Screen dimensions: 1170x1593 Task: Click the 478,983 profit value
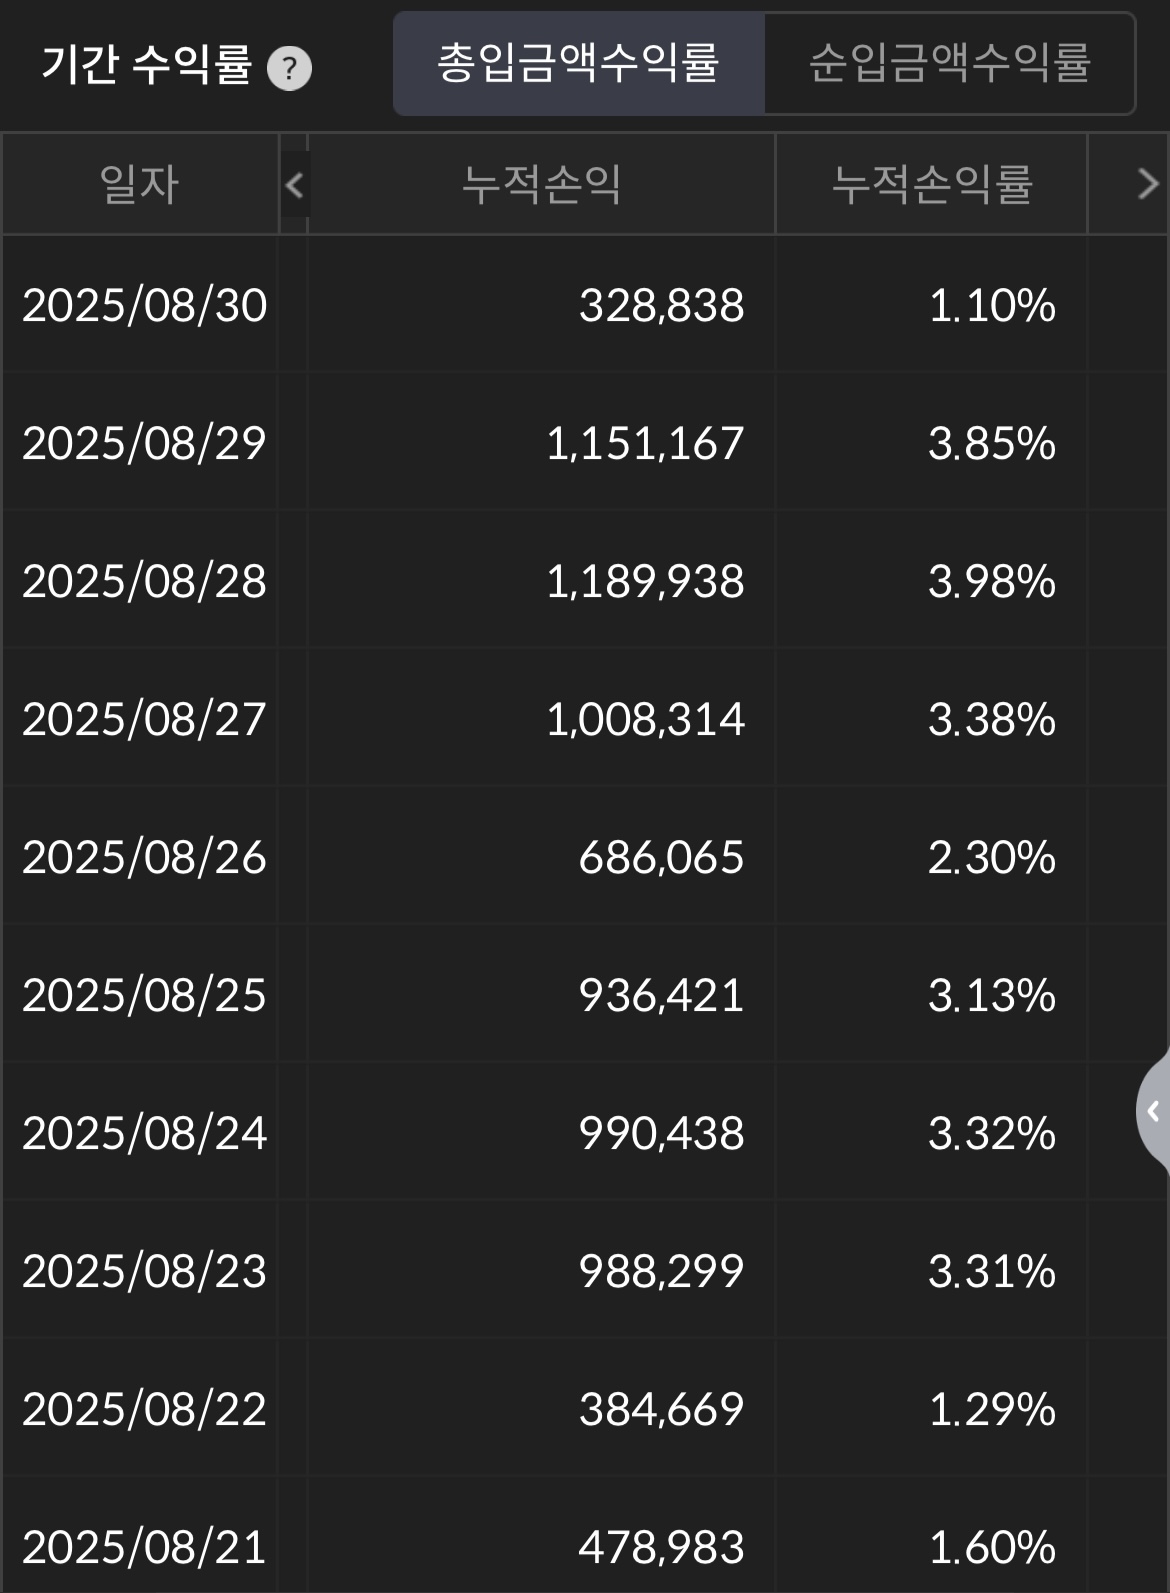(x=661, y=1547)
